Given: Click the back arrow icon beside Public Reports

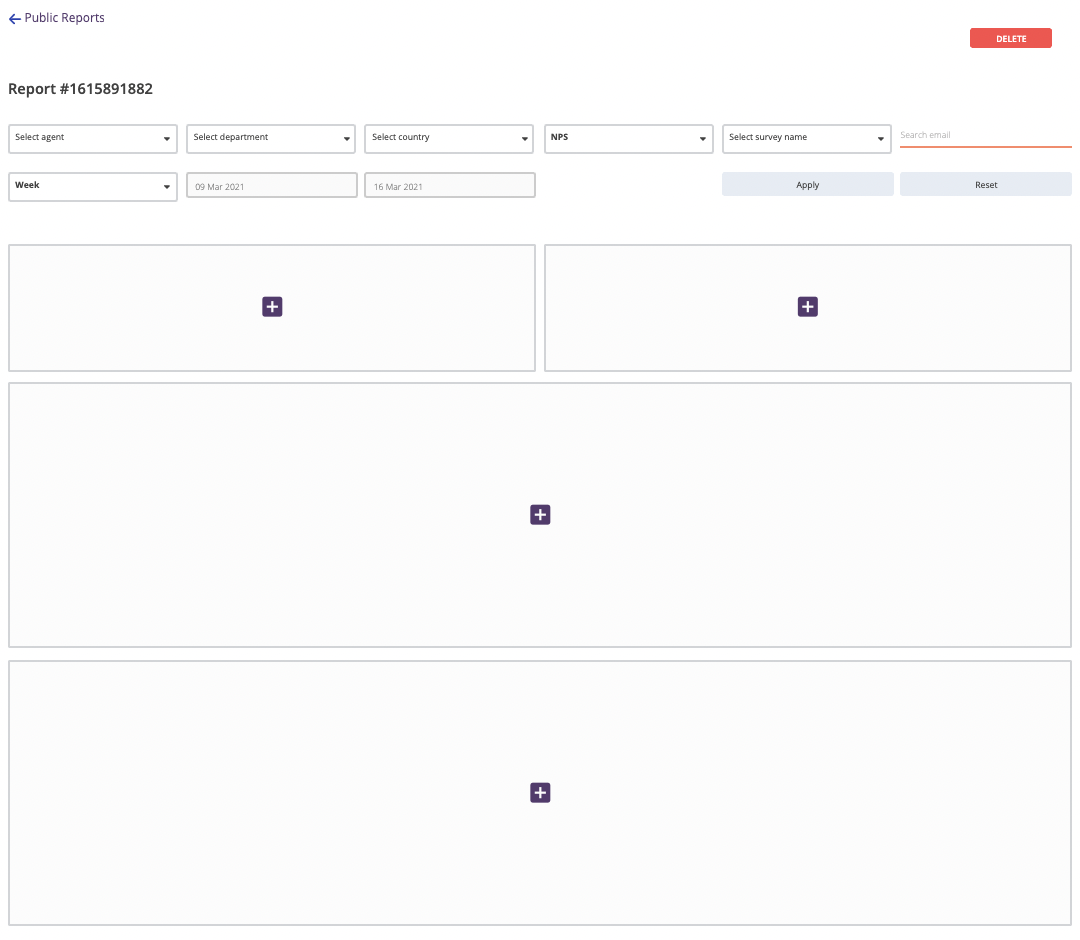Looking at the screenshot, I should [x=14, y=19].
